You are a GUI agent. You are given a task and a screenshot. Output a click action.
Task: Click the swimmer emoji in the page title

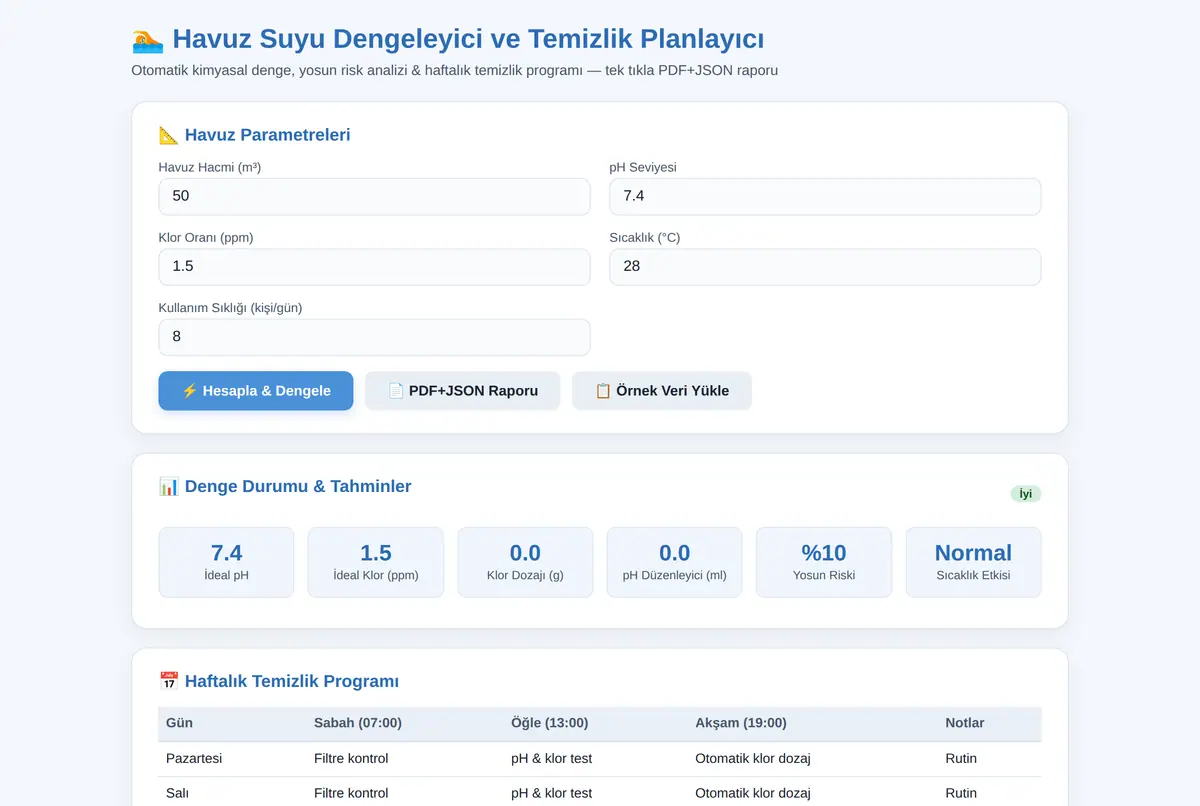[147, 40]
